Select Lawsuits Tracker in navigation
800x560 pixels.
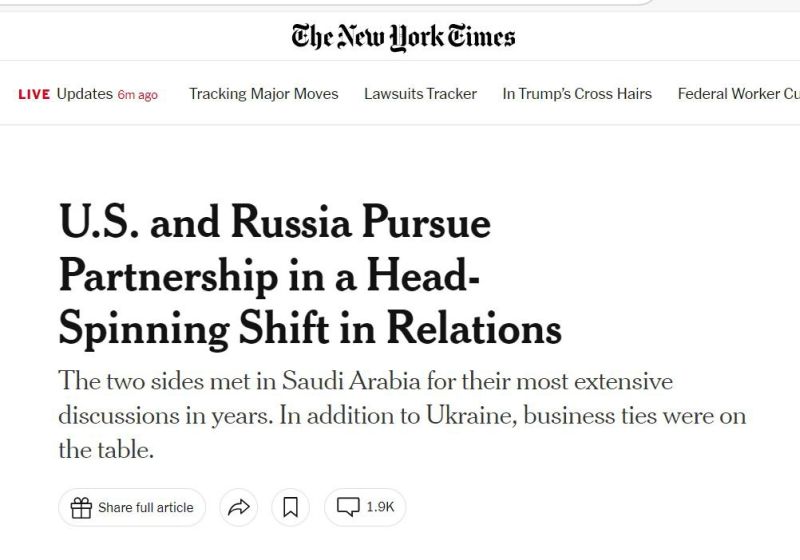(420, 94)
